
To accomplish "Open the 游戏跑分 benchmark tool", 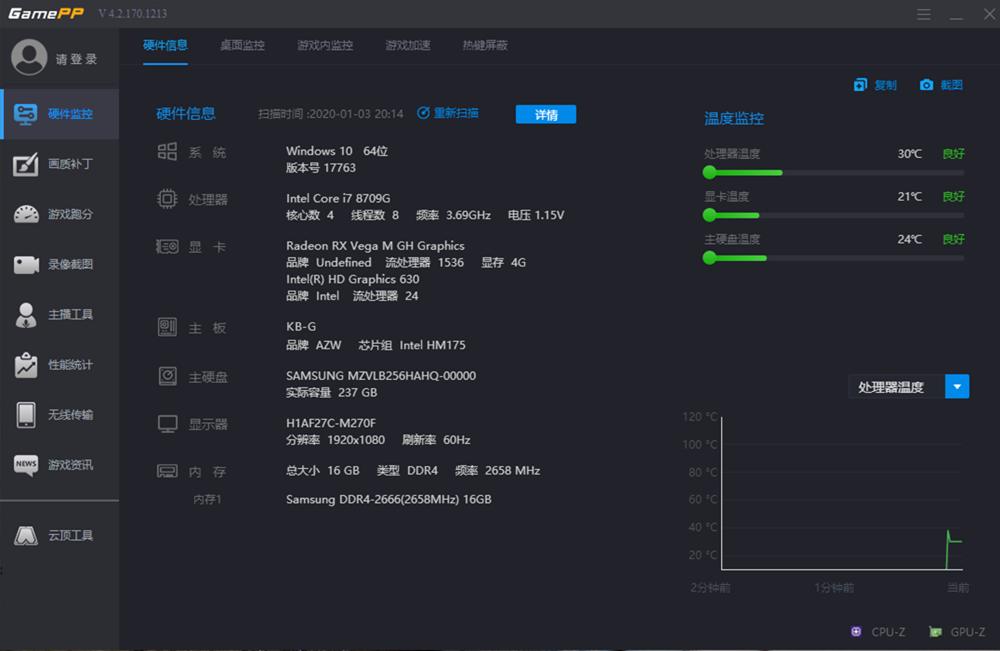I will coord(60,213).
